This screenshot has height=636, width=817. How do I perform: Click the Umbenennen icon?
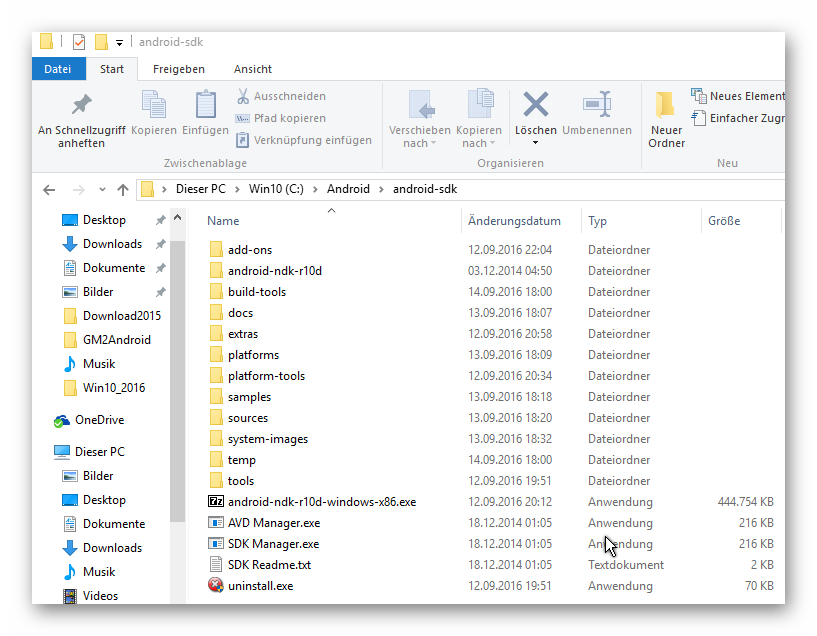tap(597, 104)
